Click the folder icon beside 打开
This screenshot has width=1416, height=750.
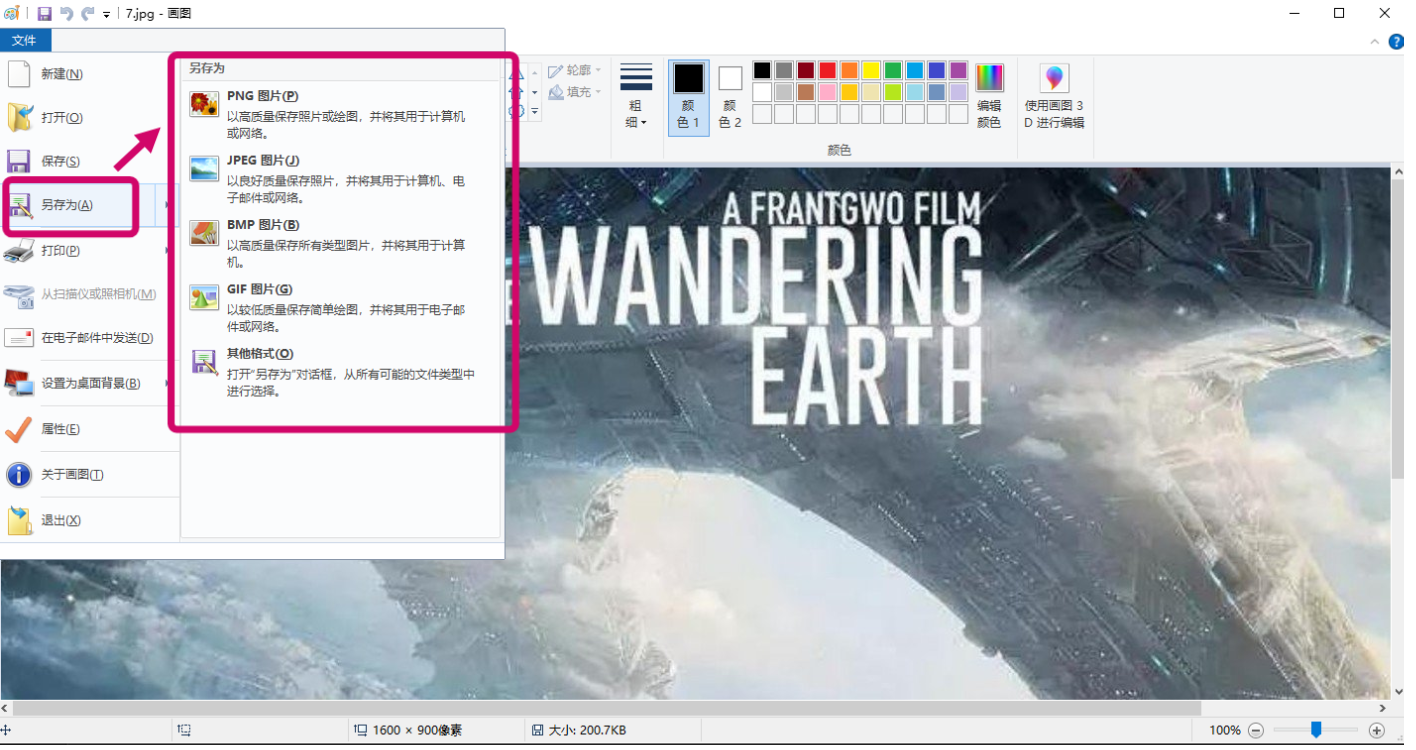pyautogui.click(x=19, y=118)
